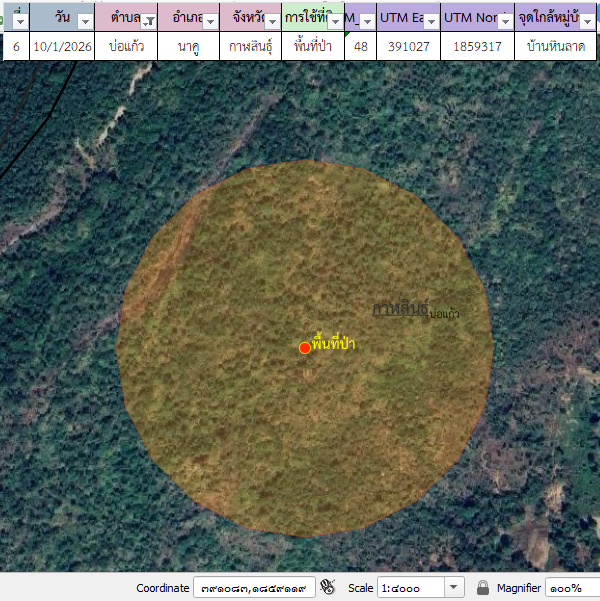Open filter dropdown for ตำบล column

(x=148, y=21)
